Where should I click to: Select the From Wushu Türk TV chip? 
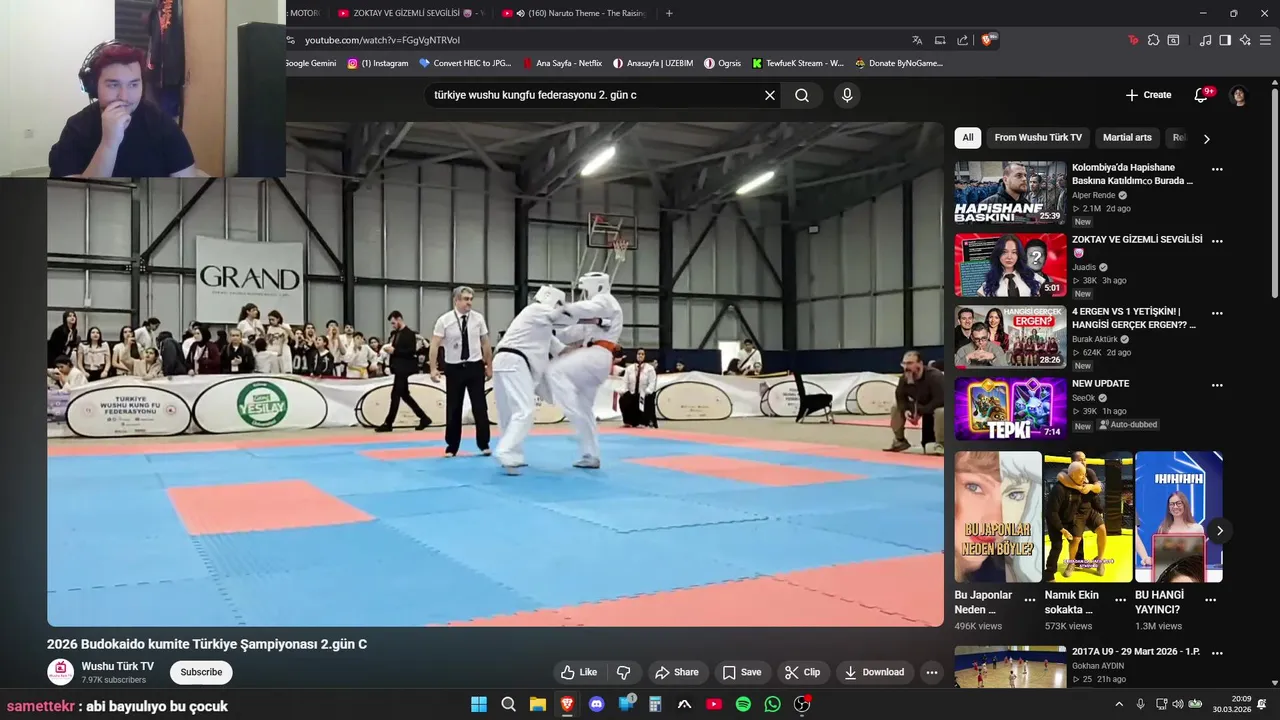click(x=1038, y=138)
